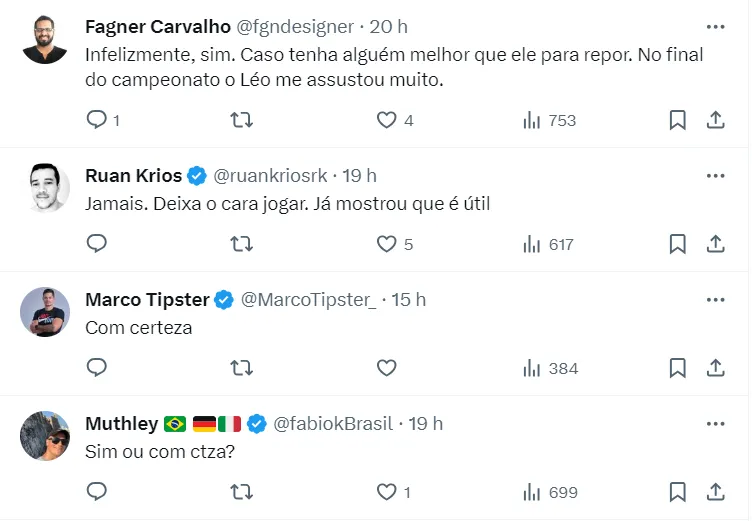Screen dimensions: 752x521
Task: View 617 views analytics on Ruan's tweet
Action: tap(549, 244)
